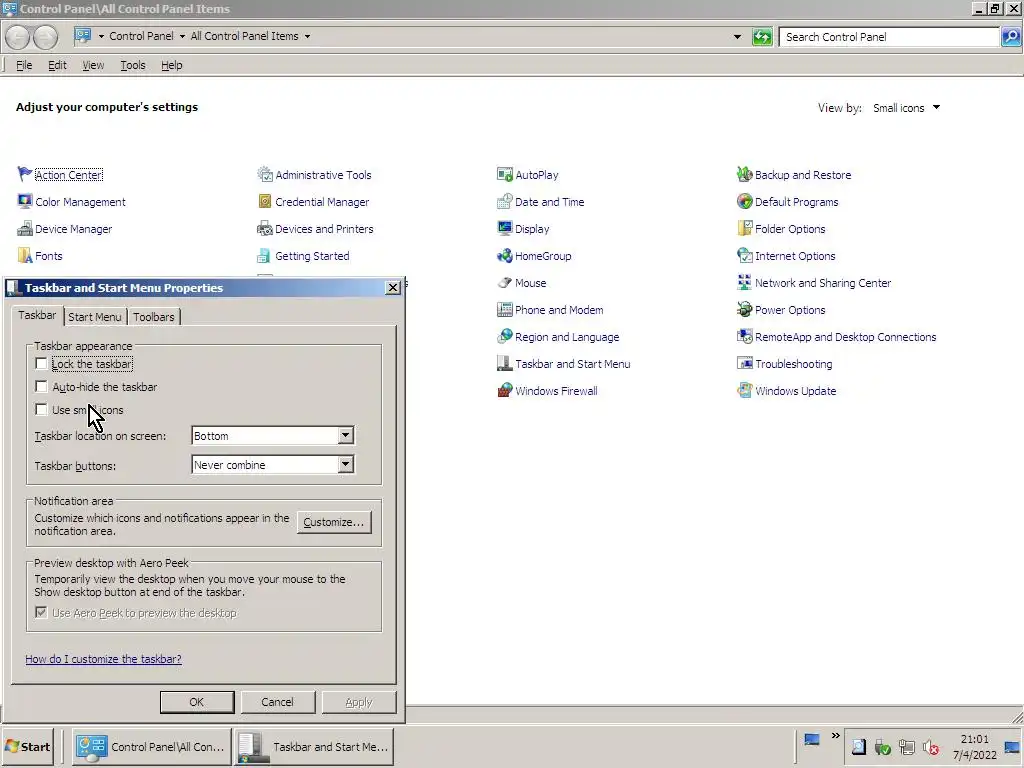Open Default Programs icon
This screenshot has width=1024, height=768.
coord(744,201)
